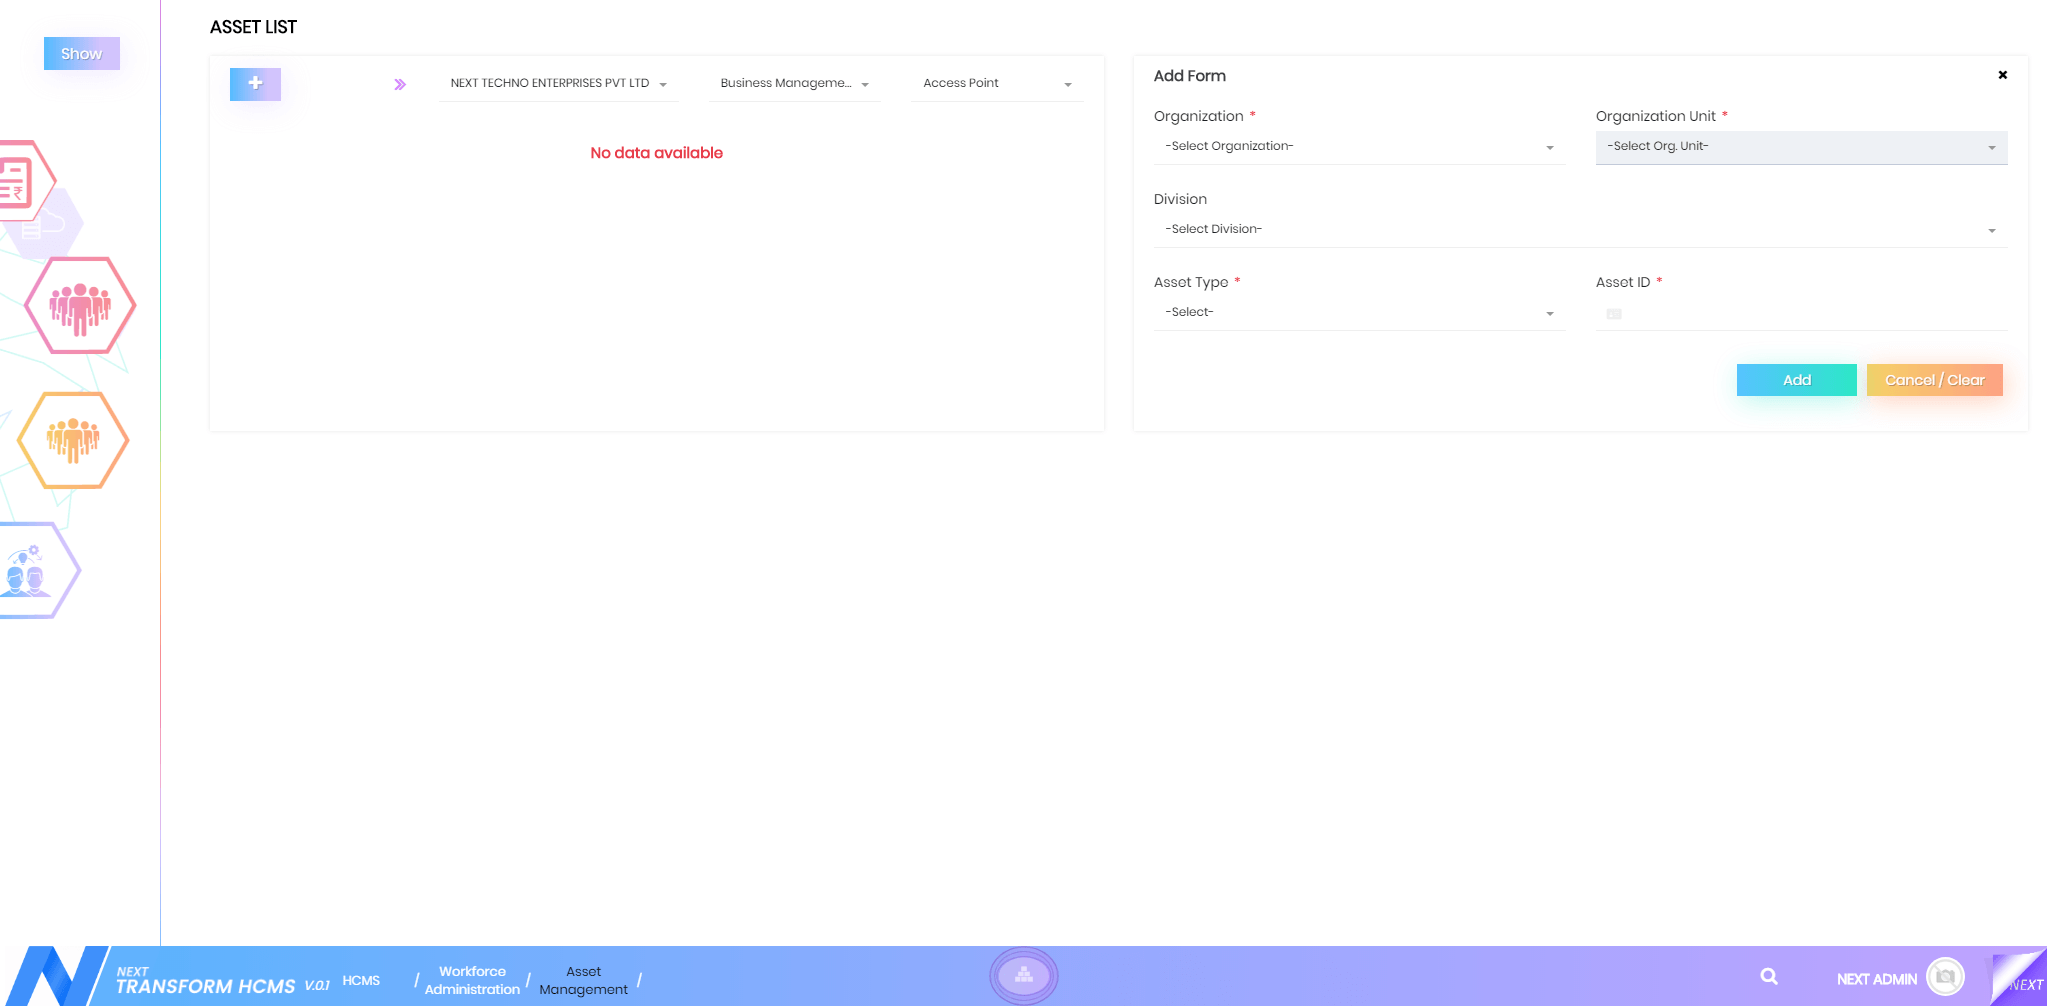
Task: Click the plus icon to add asset
Action: click(255, 84)
